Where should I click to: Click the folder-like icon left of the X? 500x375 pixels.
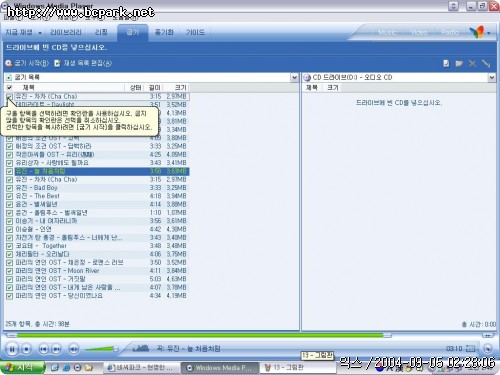[x=459, y=63]
